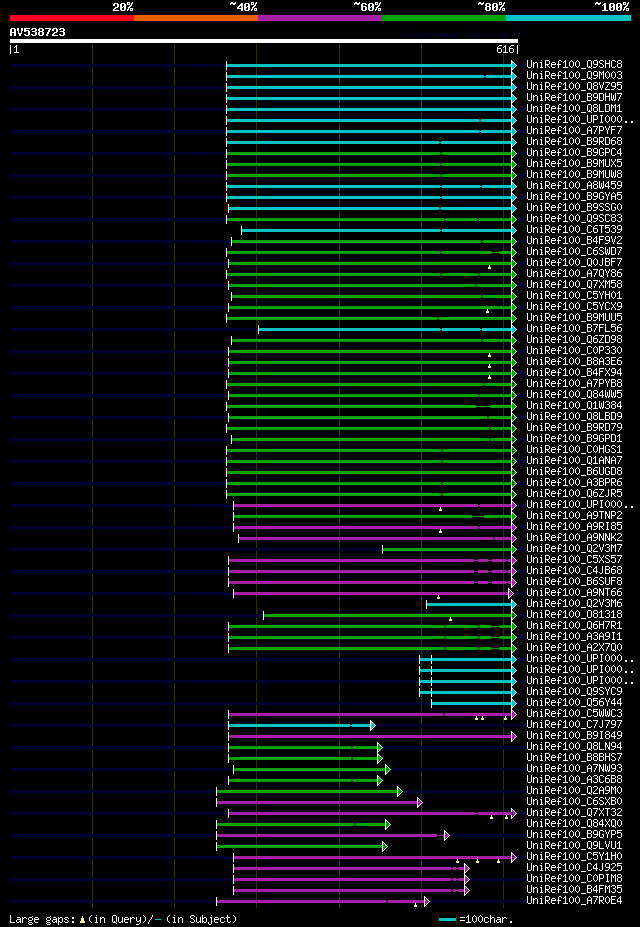Open the UniRef100_A7NW93 hit
Viewport: 640px width, 927px height.
click(574, 769)
